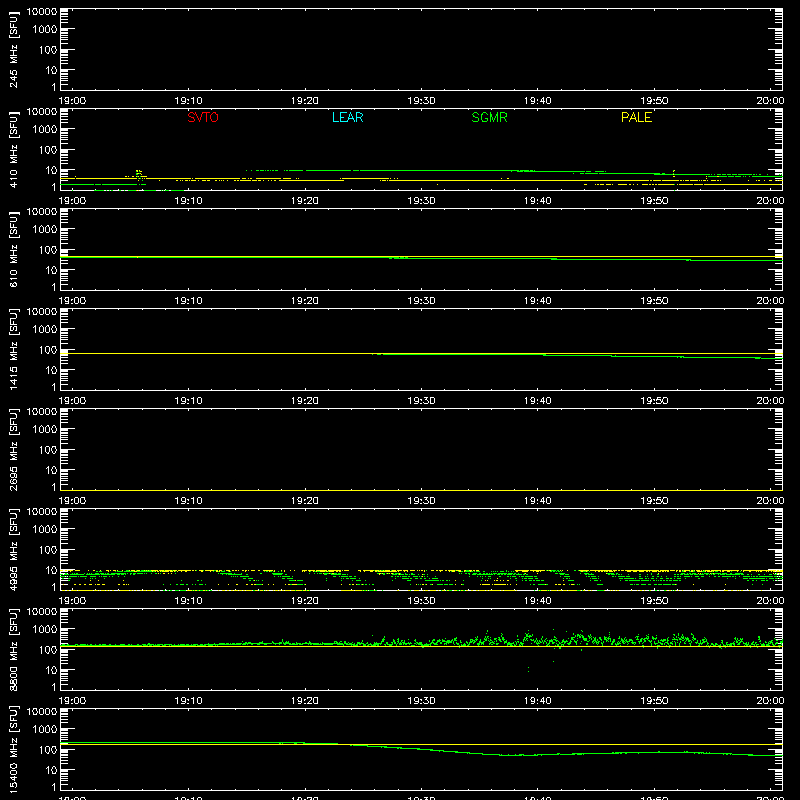
Task: Click 19:00 time label below 4995 MHz panel
Action: tap(72, 601)
